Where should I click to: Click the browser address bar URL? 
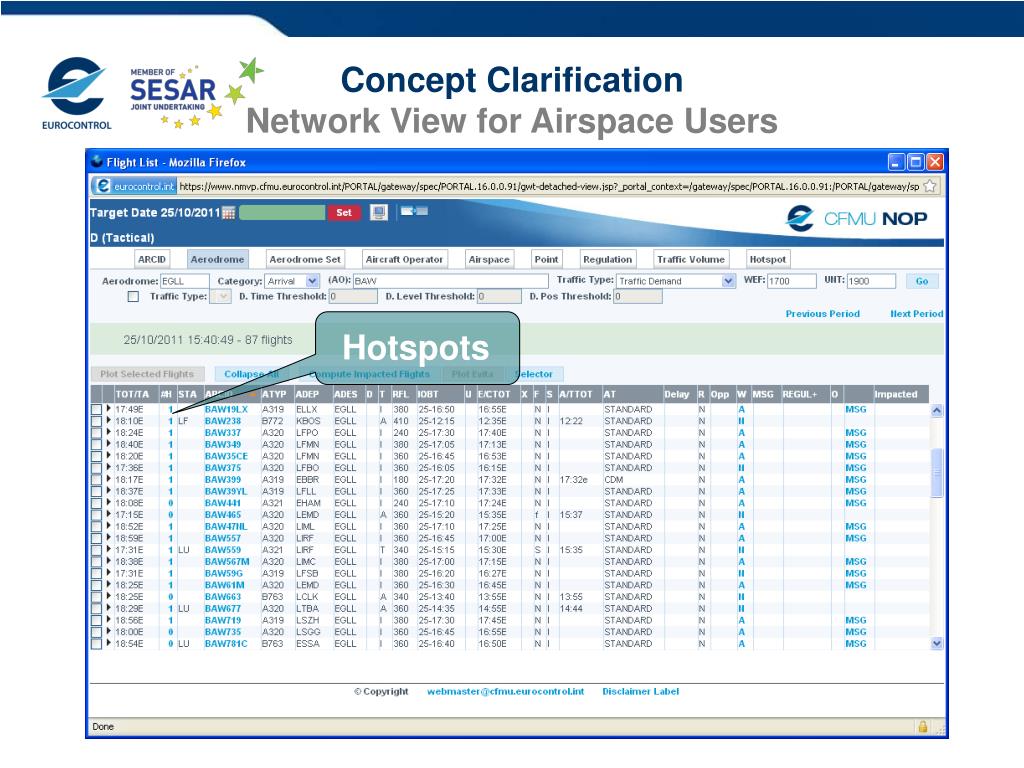[x=549, y=187]
